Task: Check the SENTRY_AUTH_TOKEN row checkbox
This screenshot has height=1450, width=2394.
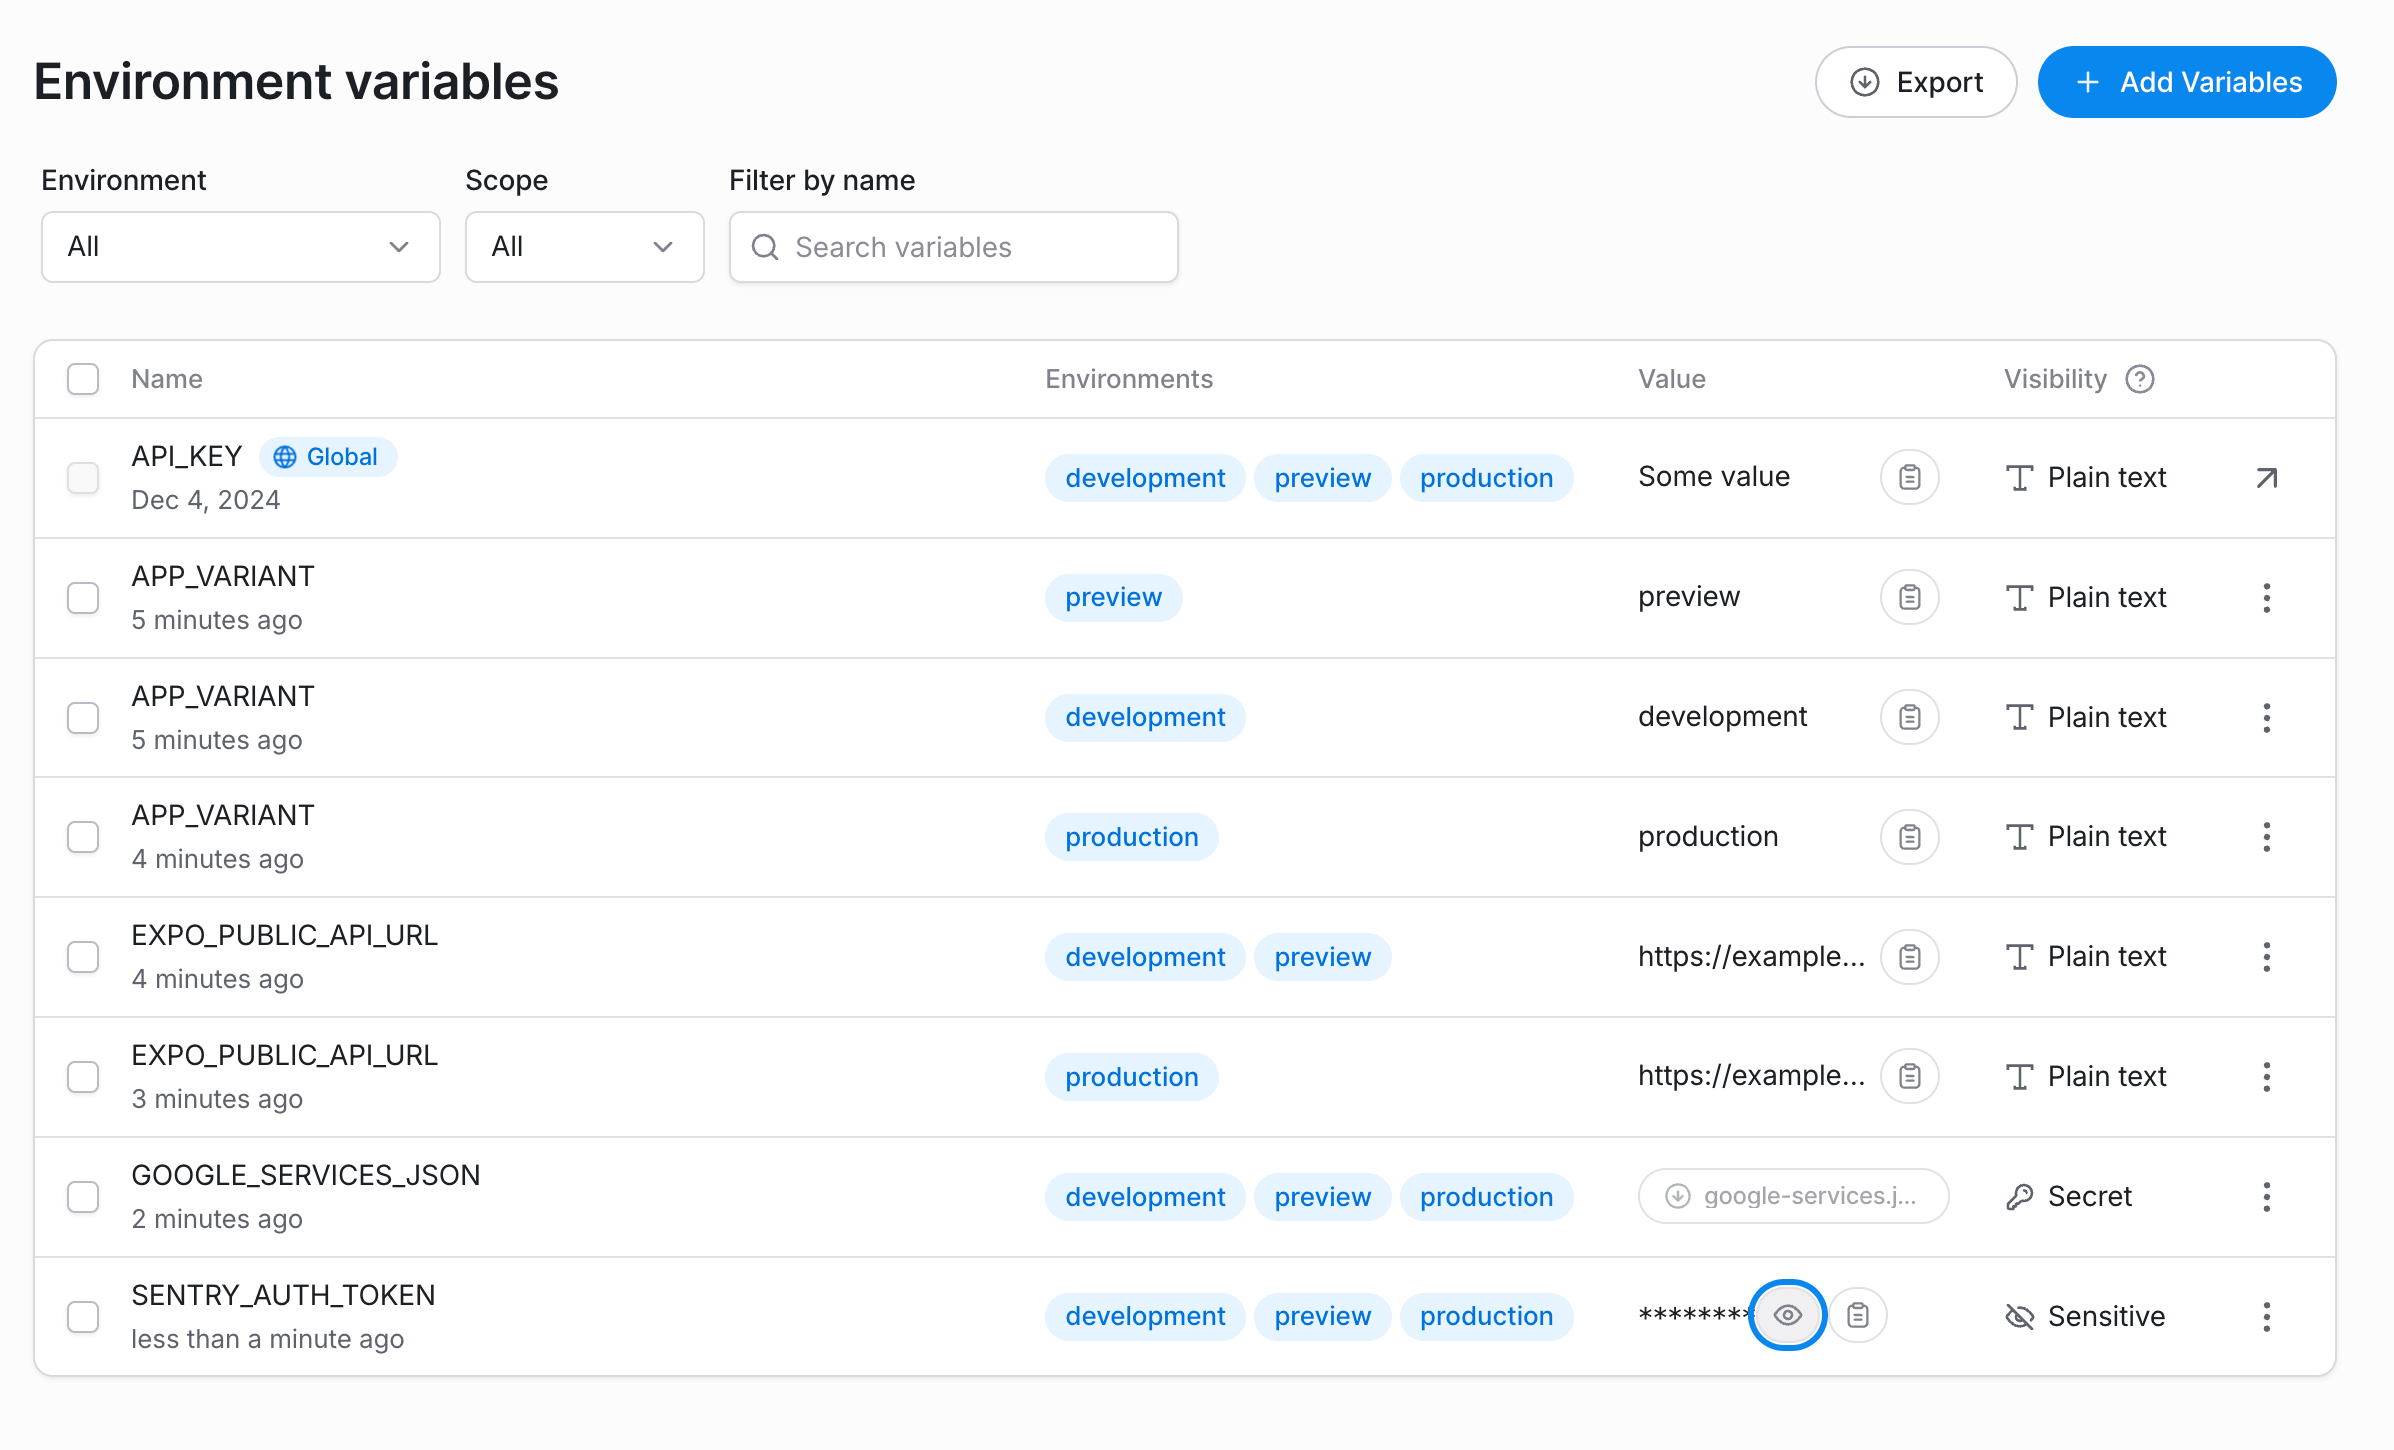Action: coord(83,1316)
